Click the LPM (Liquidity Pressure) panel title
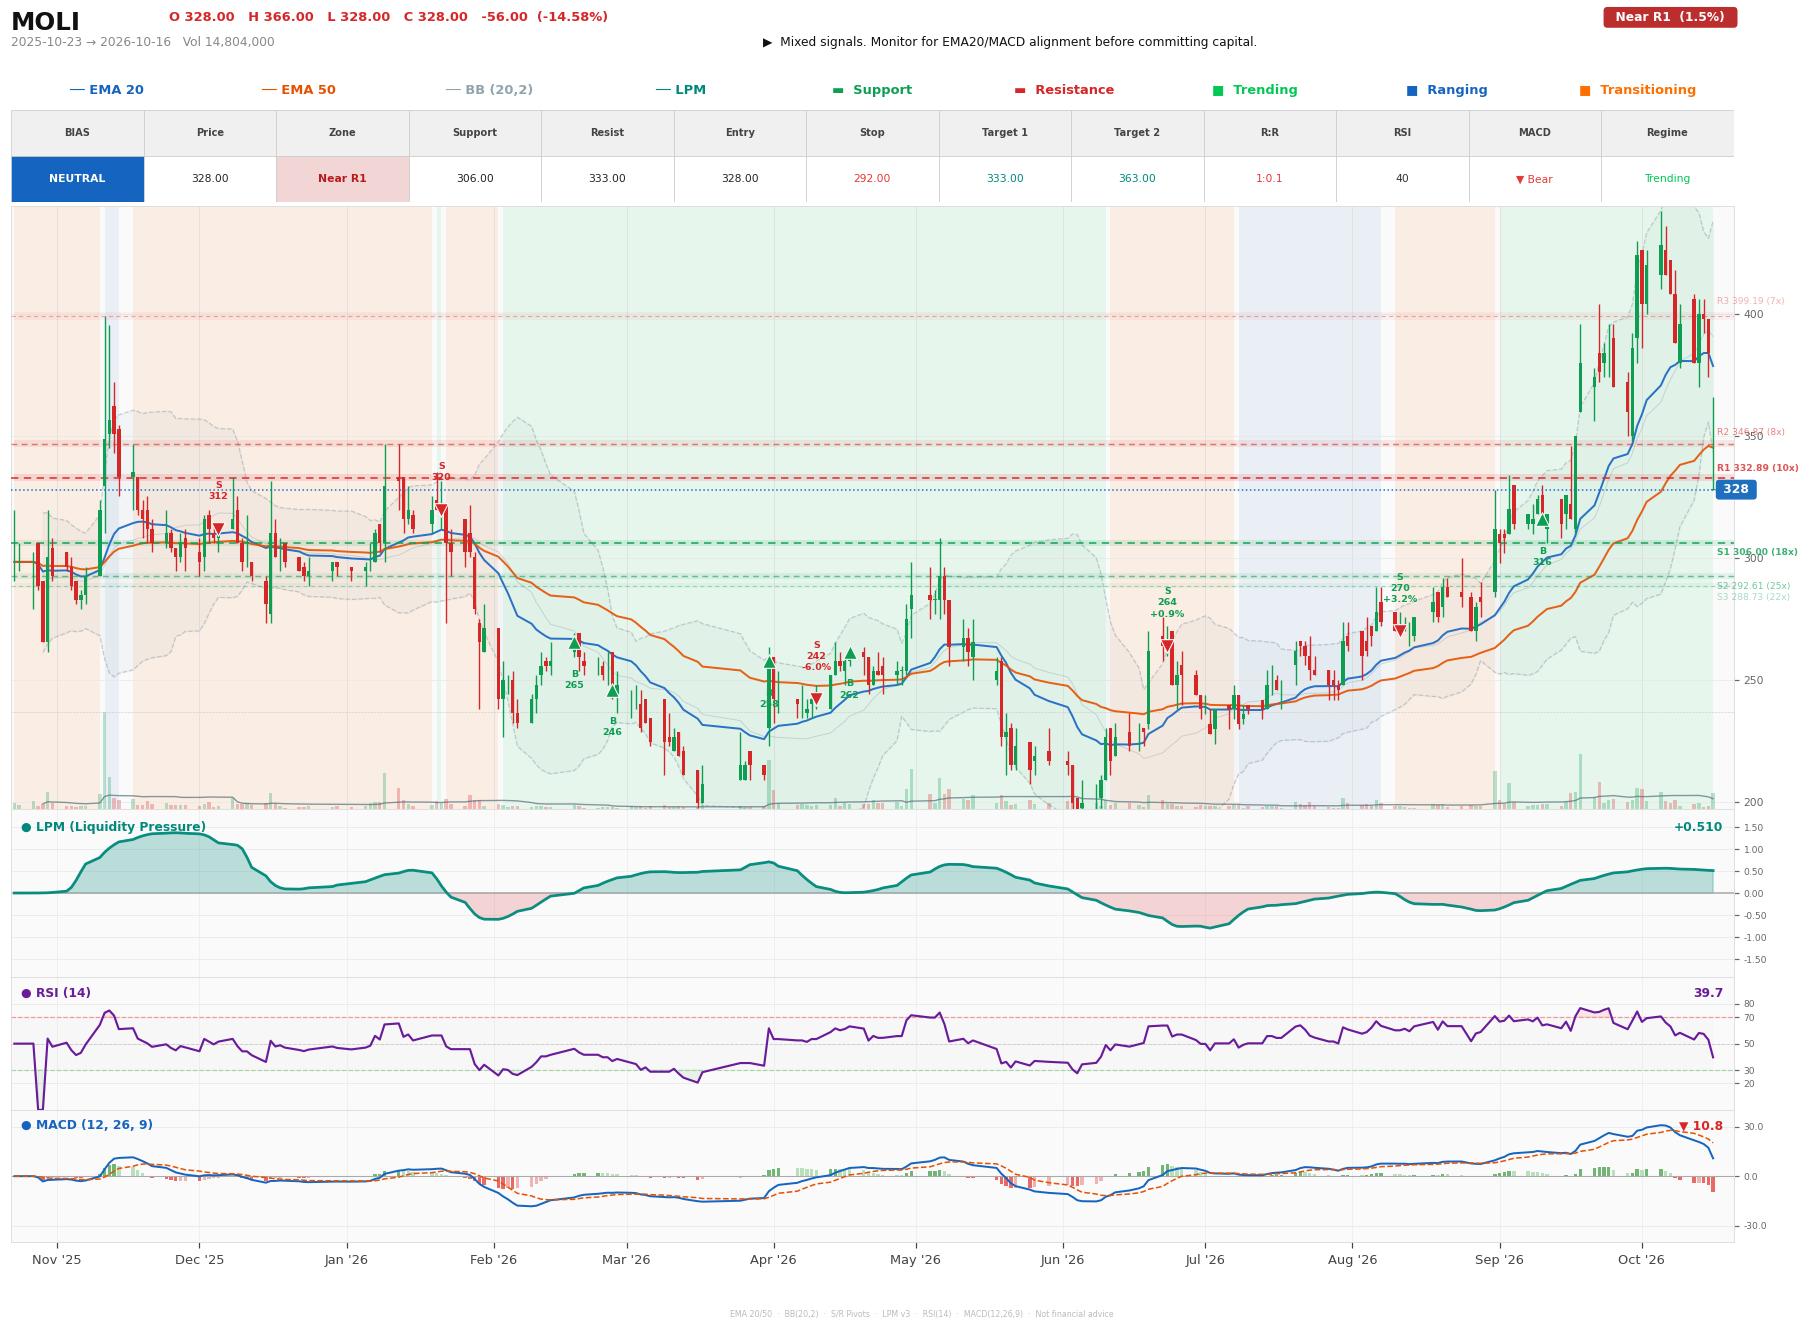This screenshot has width=1810, height=1330. 113,827
